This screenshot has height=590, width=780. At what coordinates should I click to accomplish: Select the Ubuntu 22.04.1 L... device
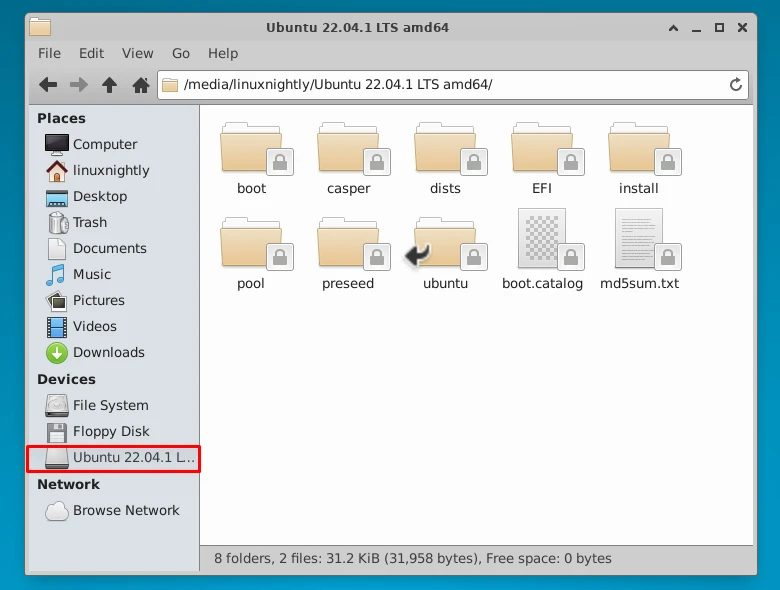coord(114,458)
